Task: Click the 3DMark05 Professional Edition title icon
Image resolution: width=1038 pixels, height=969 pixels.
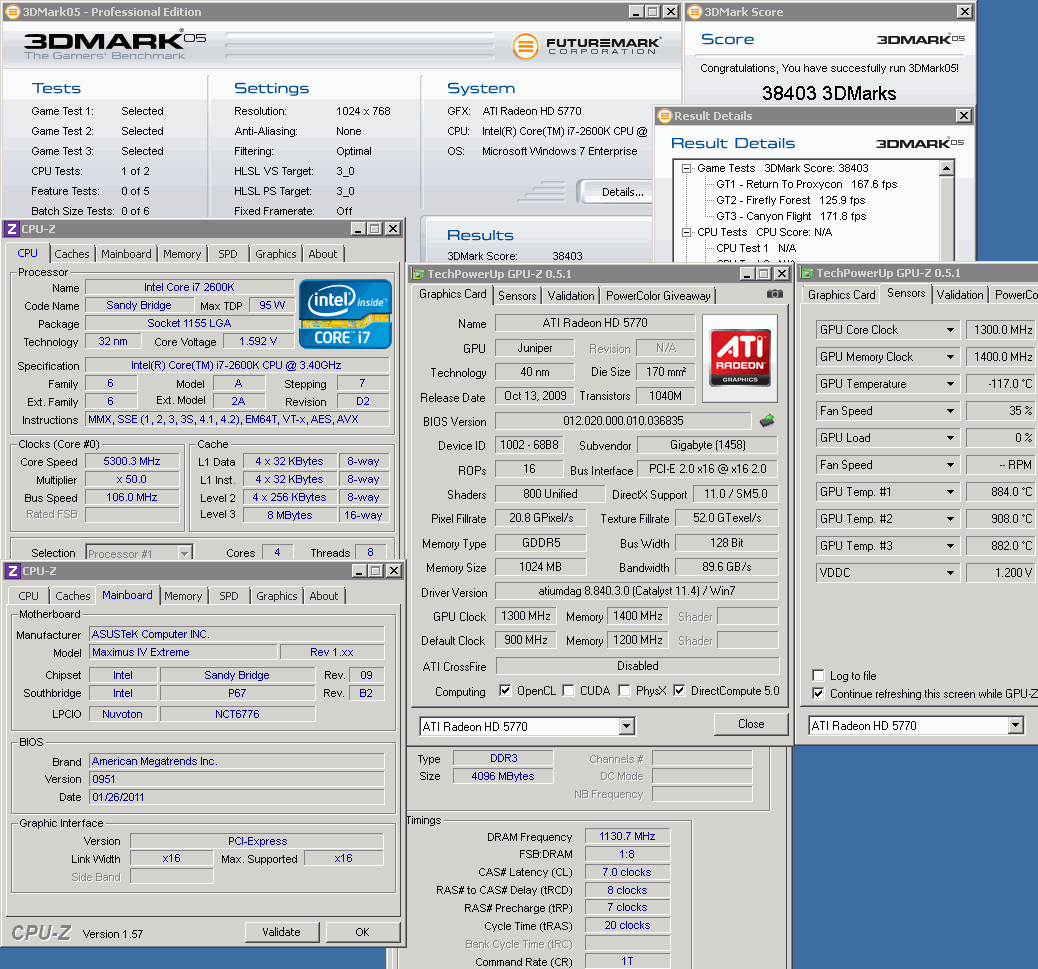Action: click(12, 12)
